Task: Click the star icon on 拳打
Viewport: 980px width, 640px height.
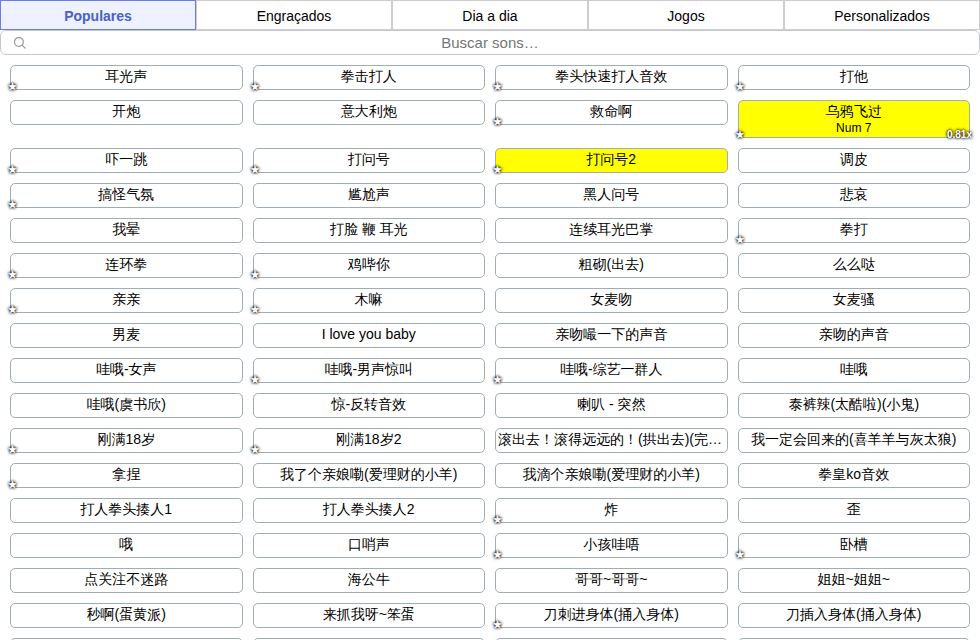Action: pos(740,240)
